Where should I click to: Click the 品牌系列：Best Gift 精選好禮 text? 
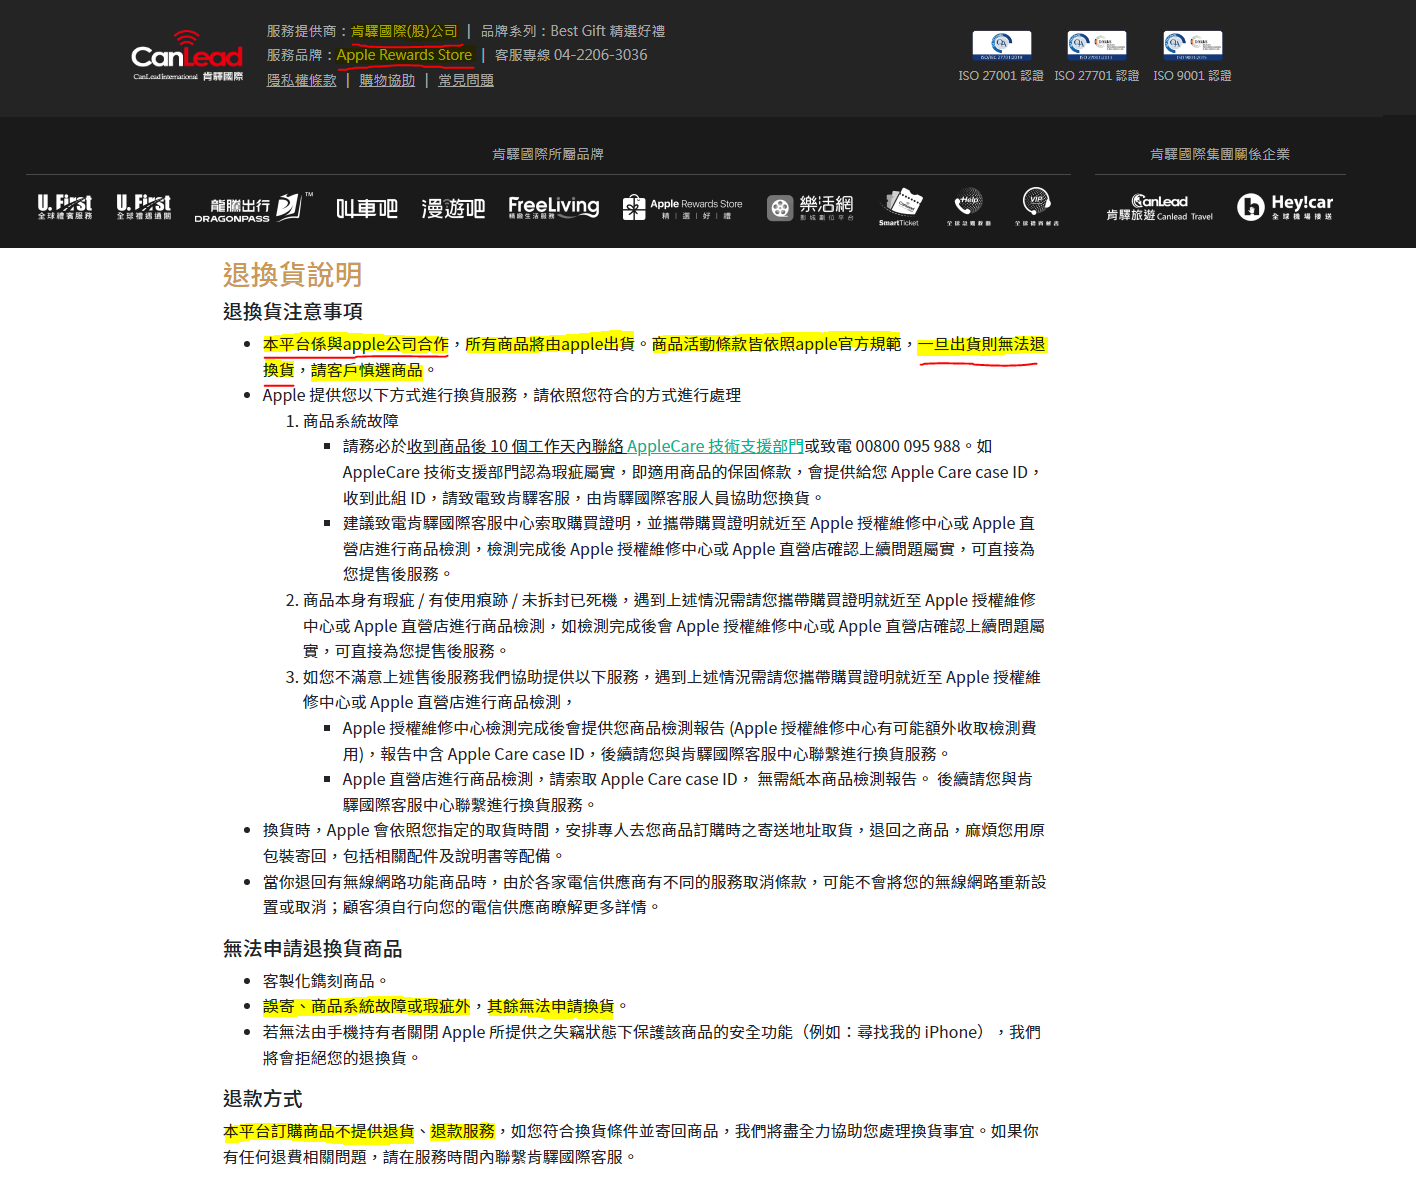573,31
